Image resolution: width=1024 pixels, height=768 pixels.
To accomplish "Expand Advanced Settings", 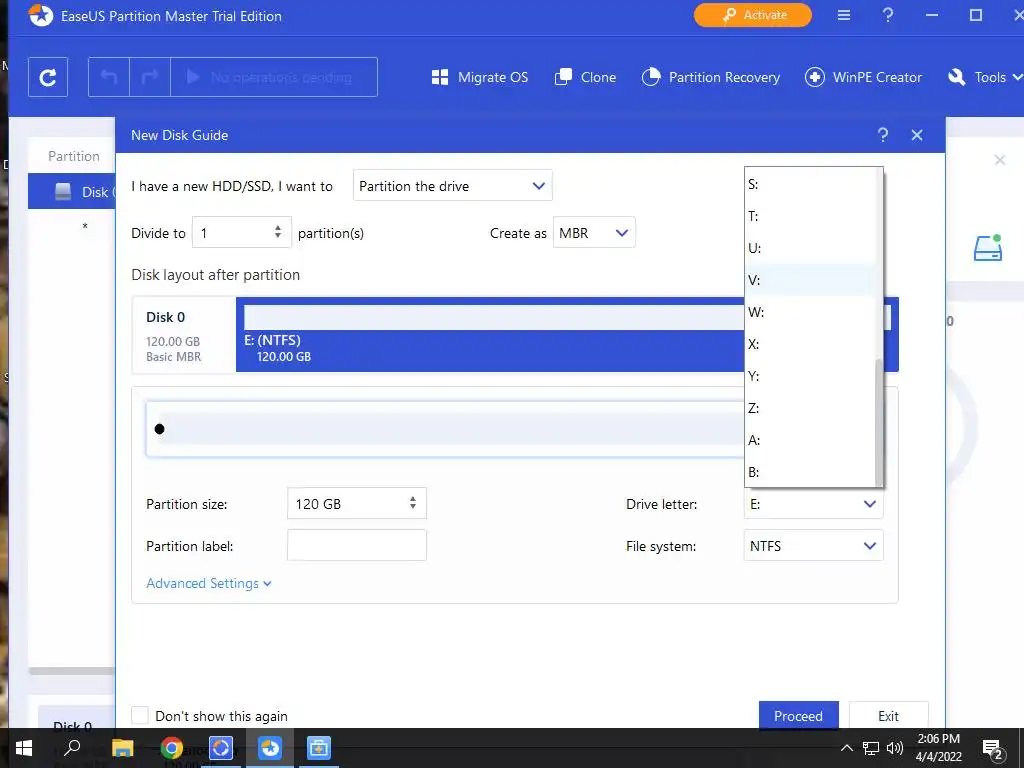I will pos(209,583).
